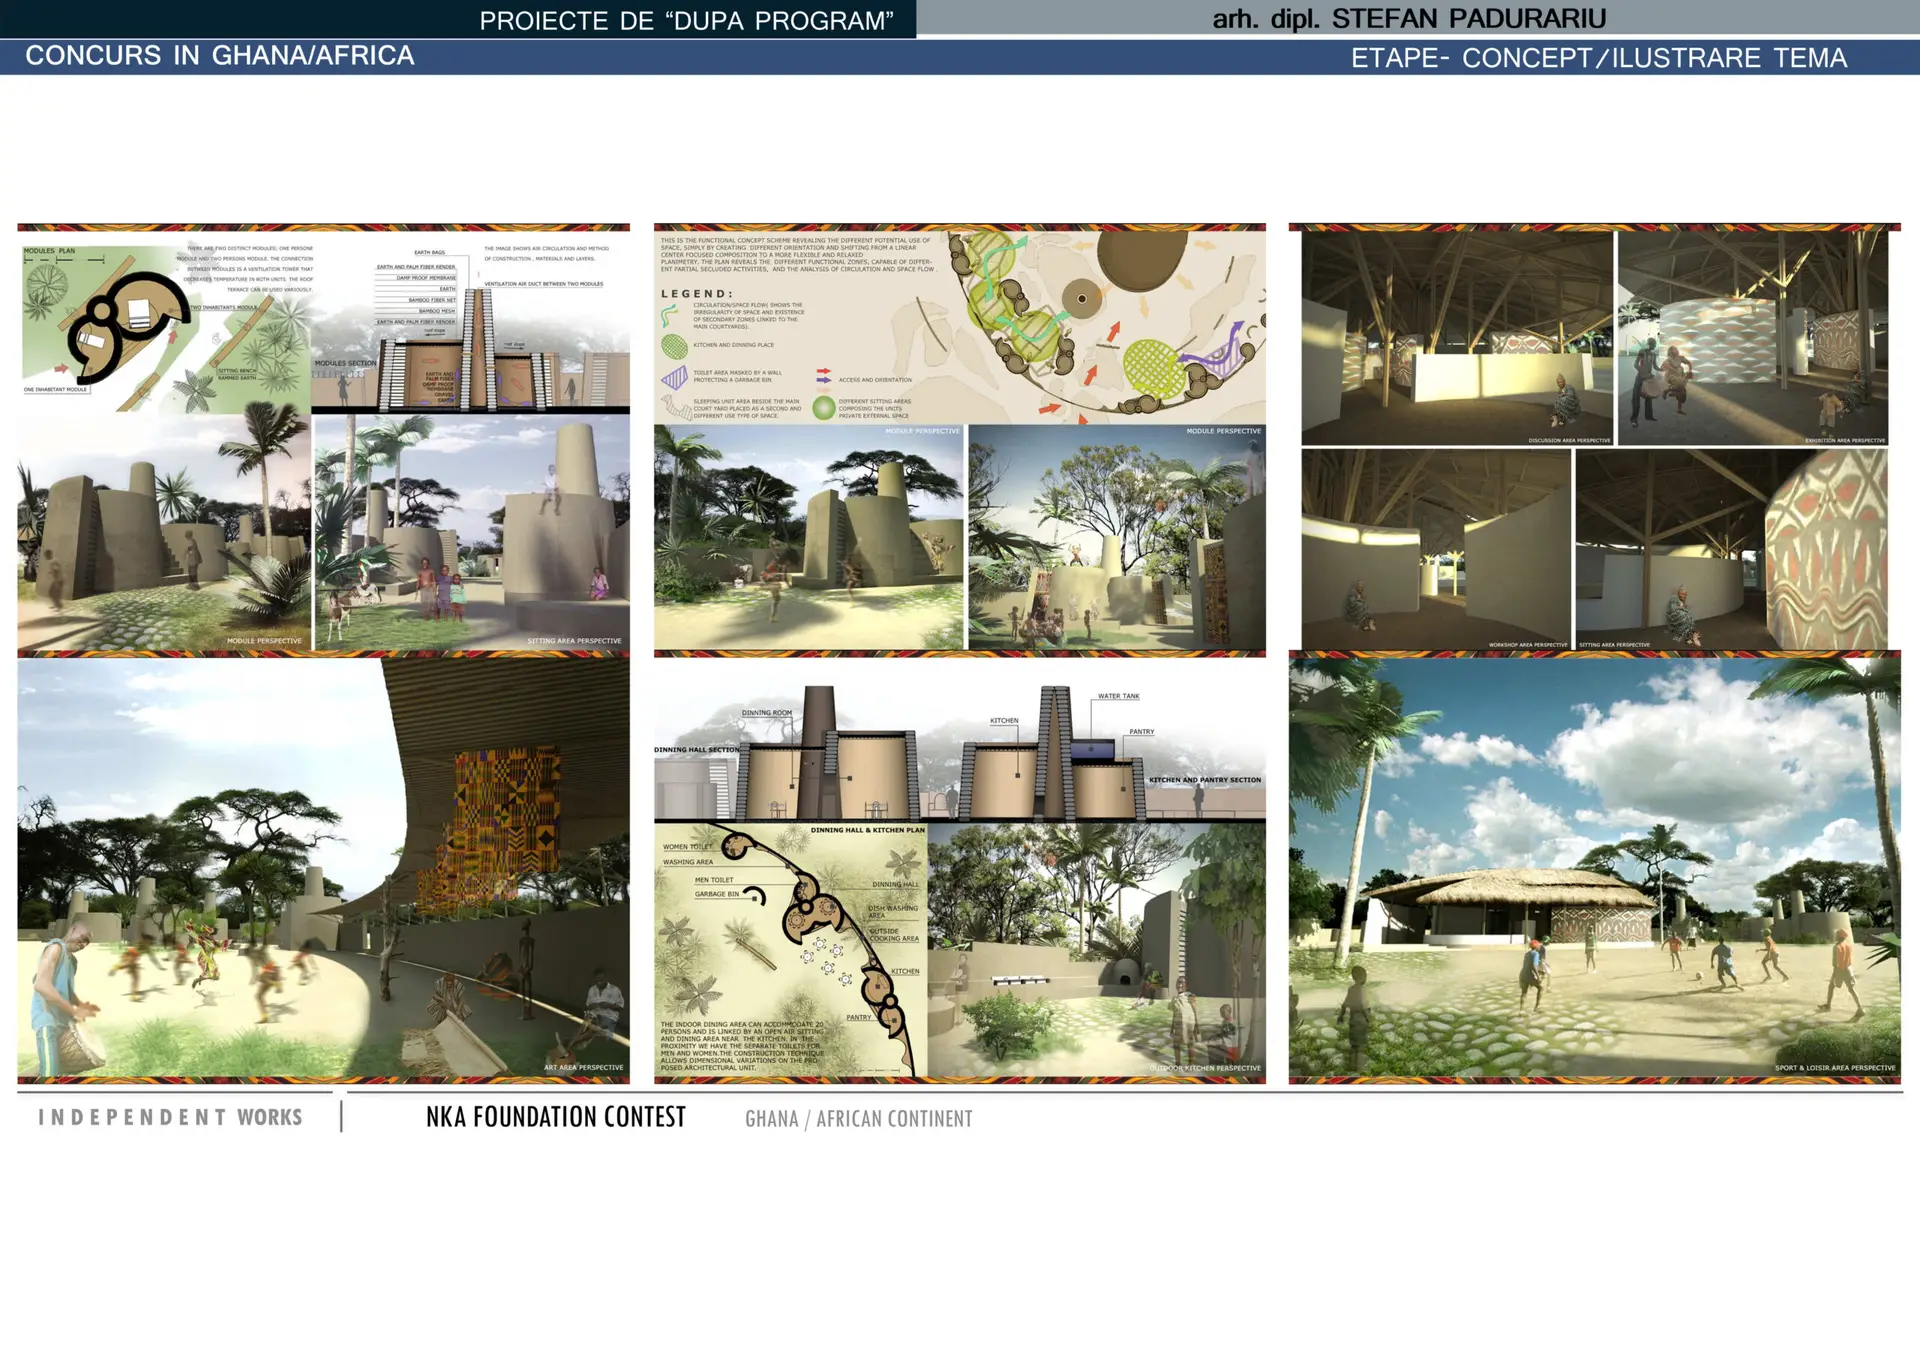Click the green Kitchen and Dining Place legend icon
This screenshot has width=1920, height=1358.
click(x=675, y=348)
